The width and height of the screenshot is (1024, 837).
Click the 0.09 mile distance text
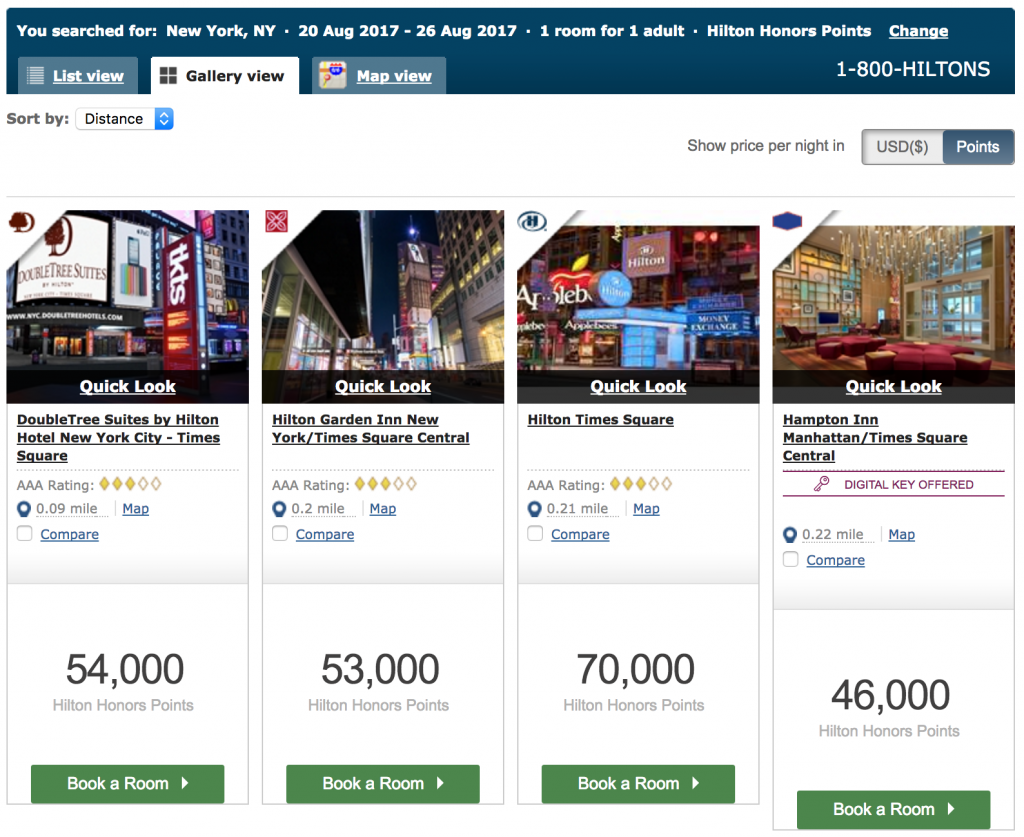point(67,509)
